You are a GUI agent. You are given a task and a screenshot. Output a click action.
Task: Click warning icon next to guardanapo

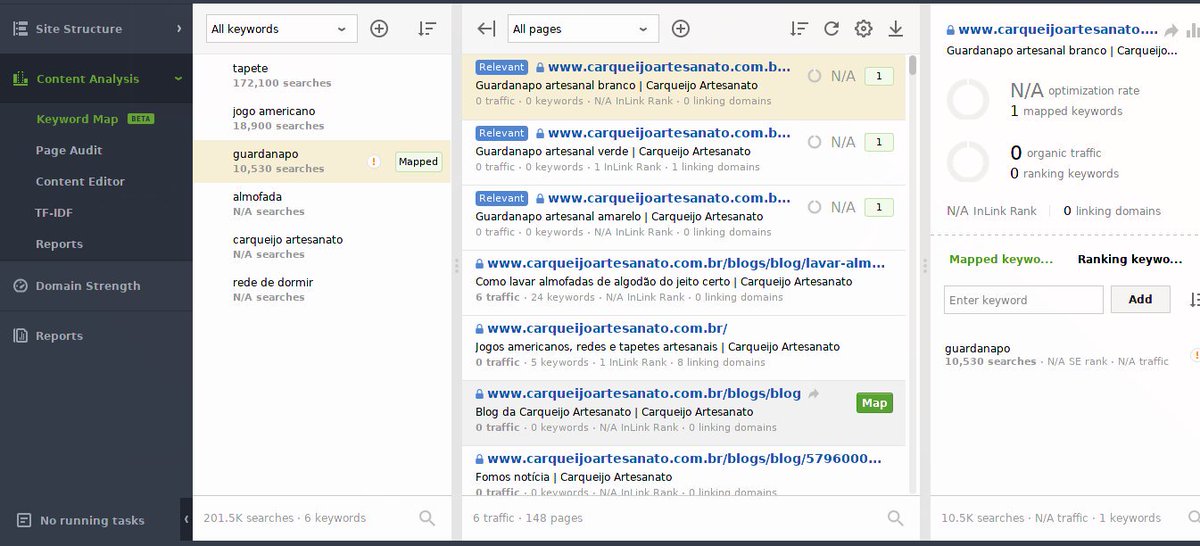pos(374,161)
